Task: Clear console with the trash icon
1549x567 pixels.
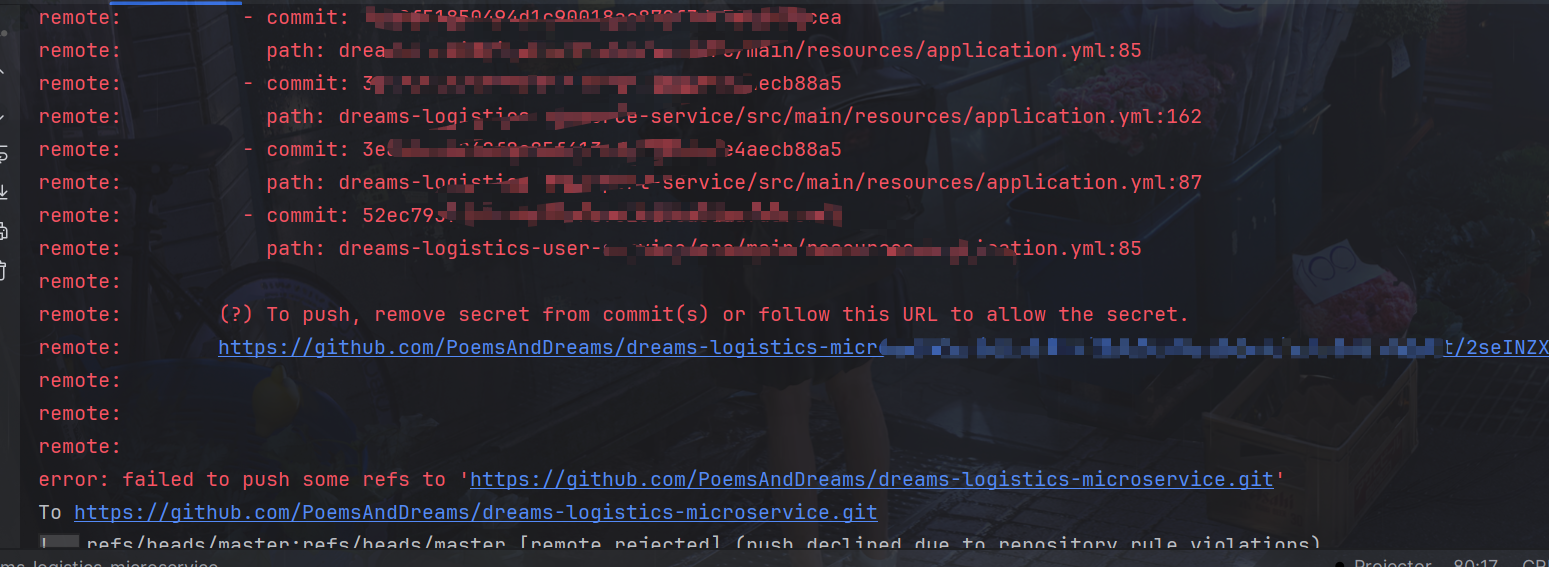Action: pyautogui.click(x=3, y=269)
